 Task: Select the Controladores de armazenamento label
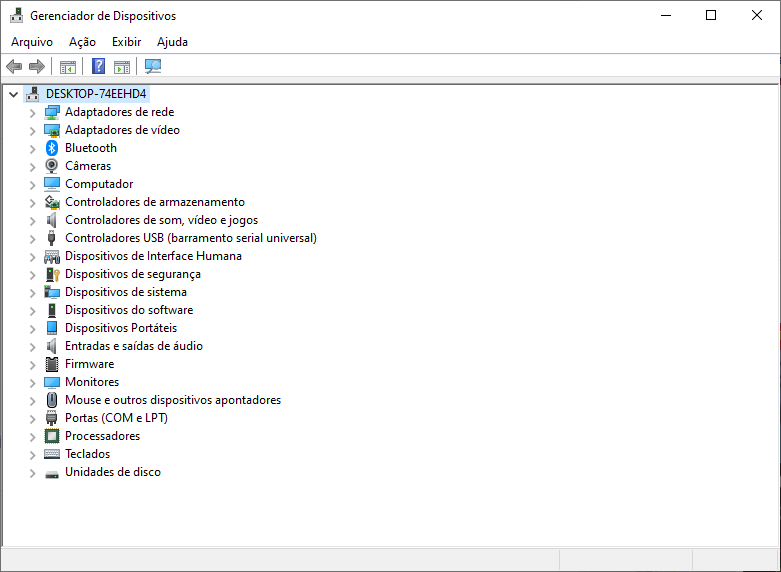pyautogui.click(x=155, y=202)
